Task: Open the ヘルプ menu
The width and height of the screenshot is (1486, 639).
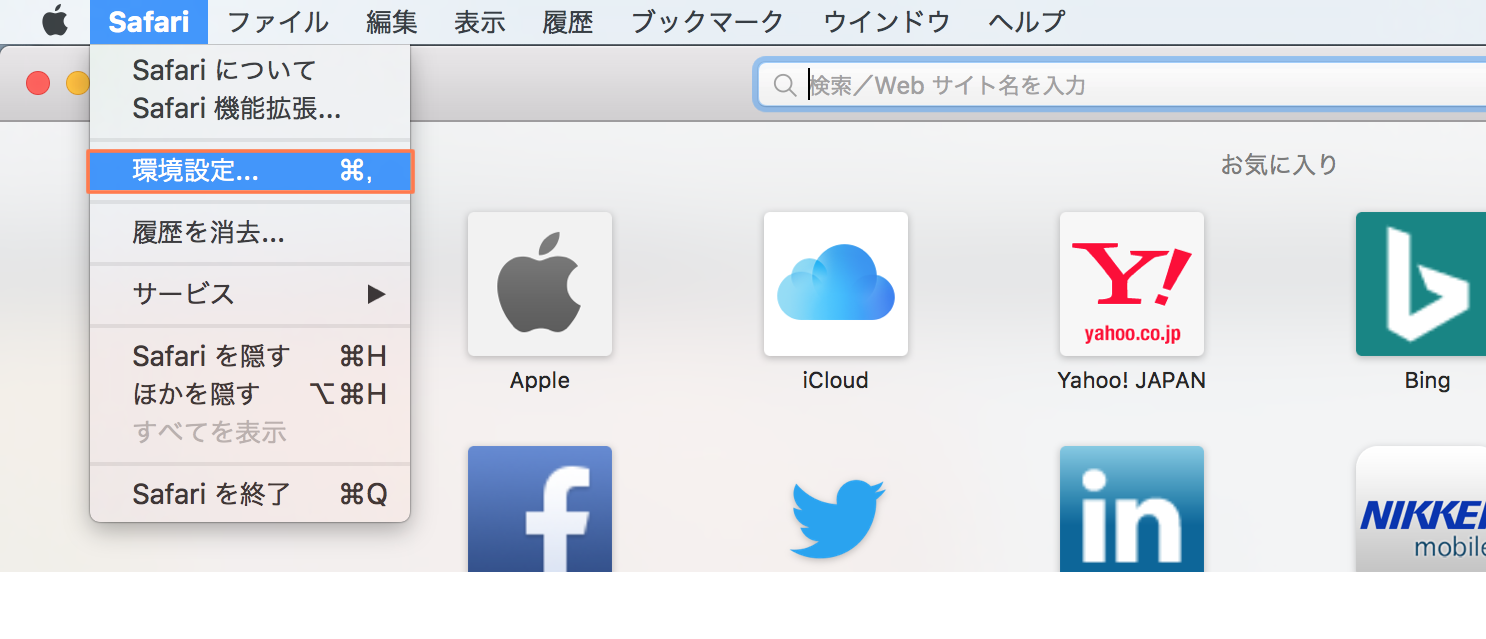Action: click(x=1026, y=21)
